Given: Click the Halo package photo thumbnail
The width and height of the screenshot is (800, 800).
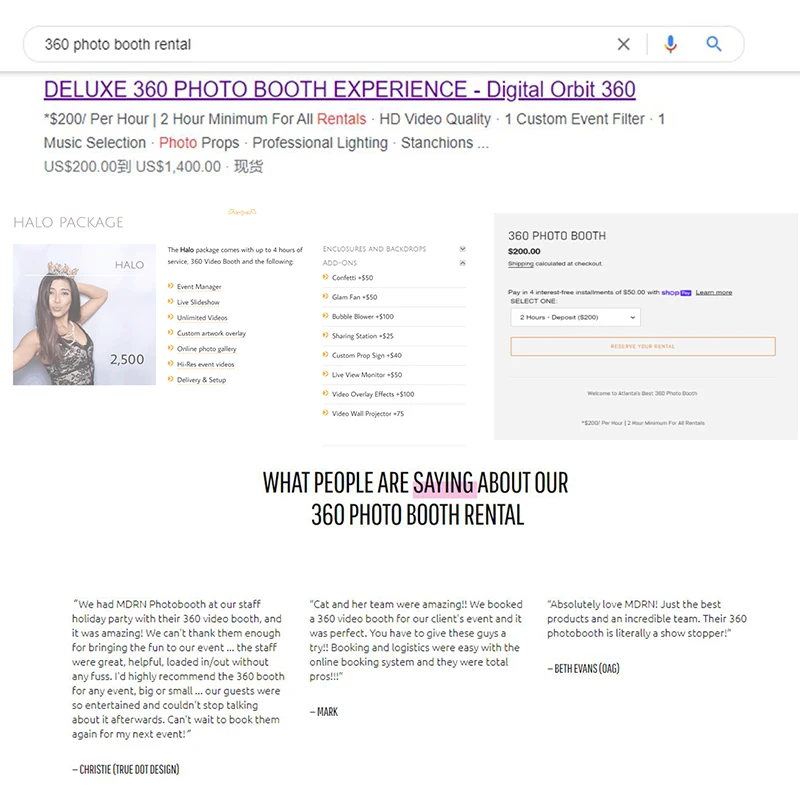Looking at the screenshot, I should coord(84,314).
